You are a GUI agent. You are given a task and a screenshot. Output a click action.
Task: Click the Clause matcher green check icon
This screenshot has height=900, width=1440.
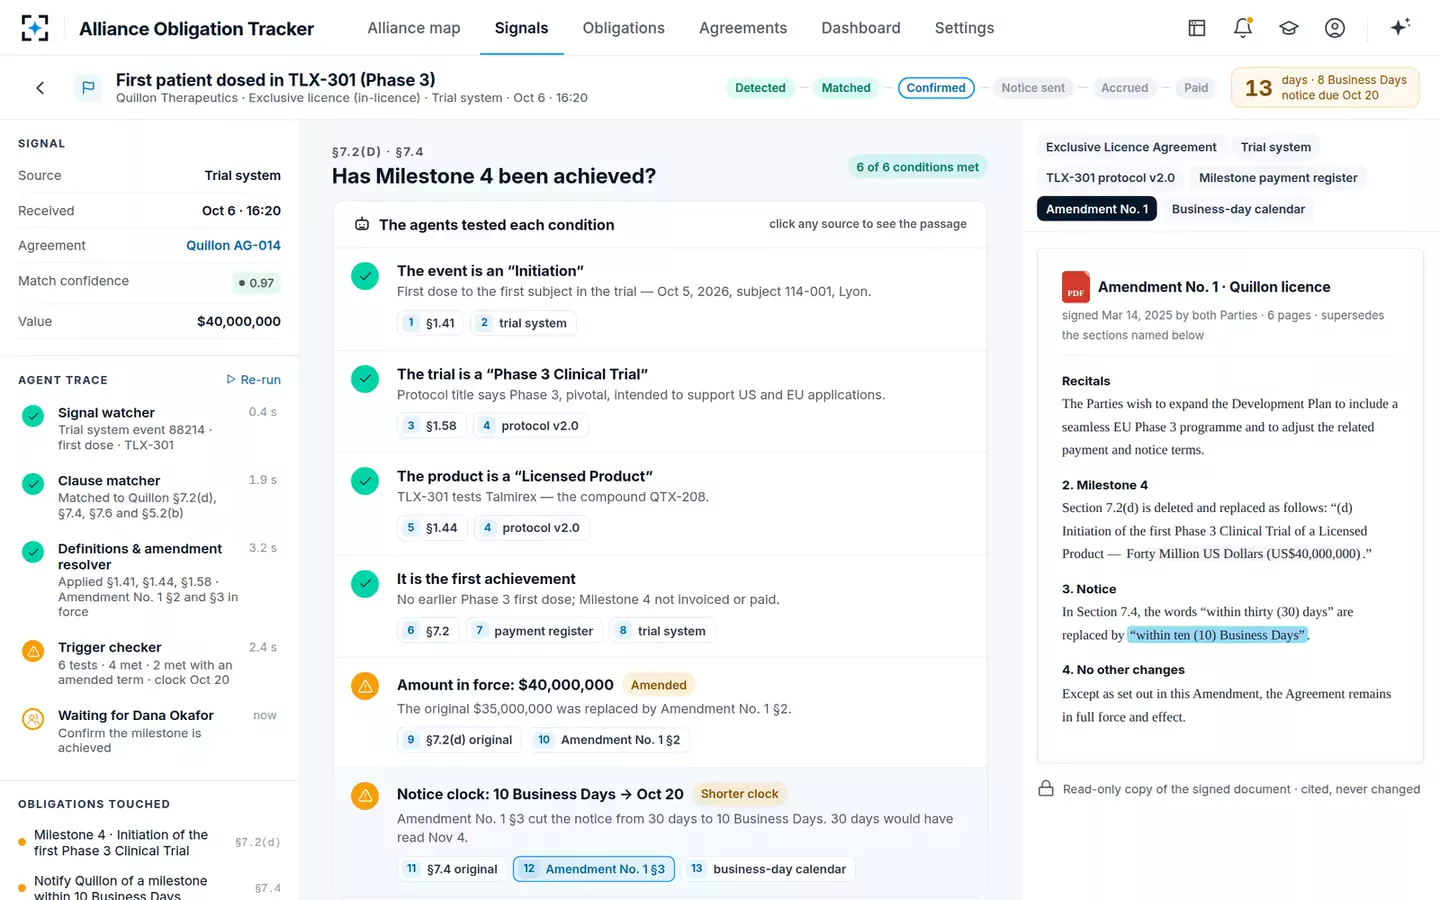pos(33,483)
